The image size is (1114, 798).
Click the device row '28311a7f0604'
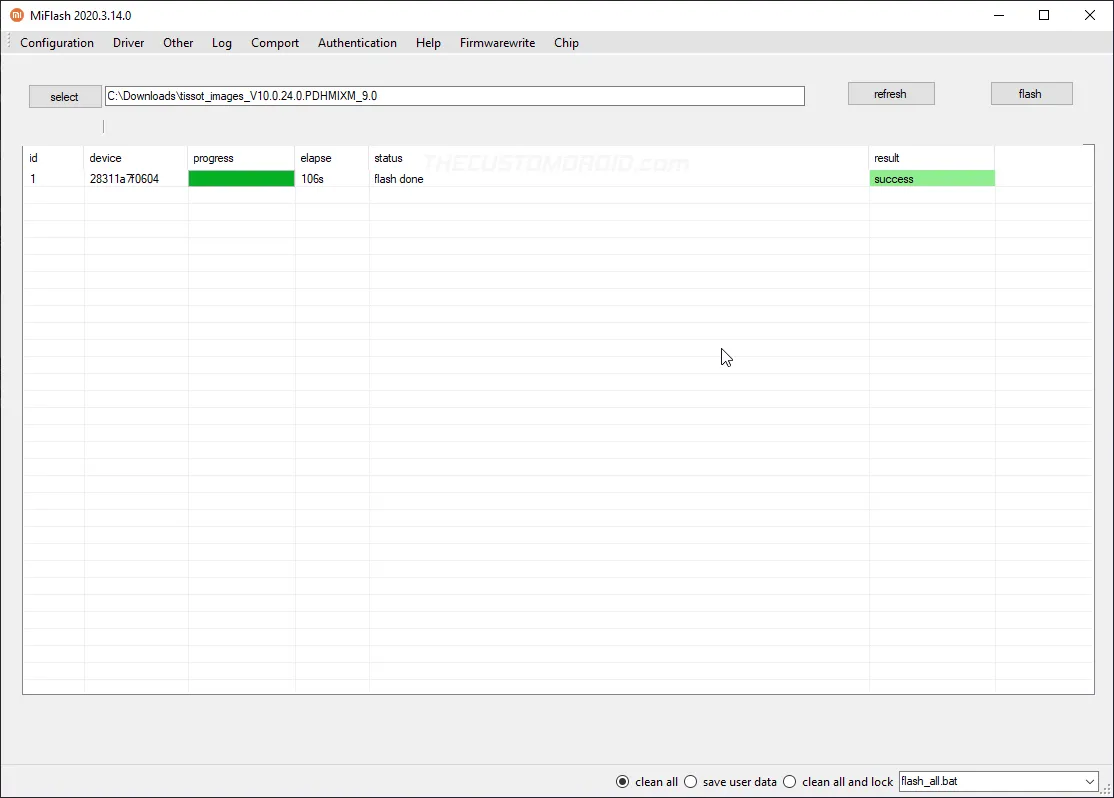coord(135,178)
